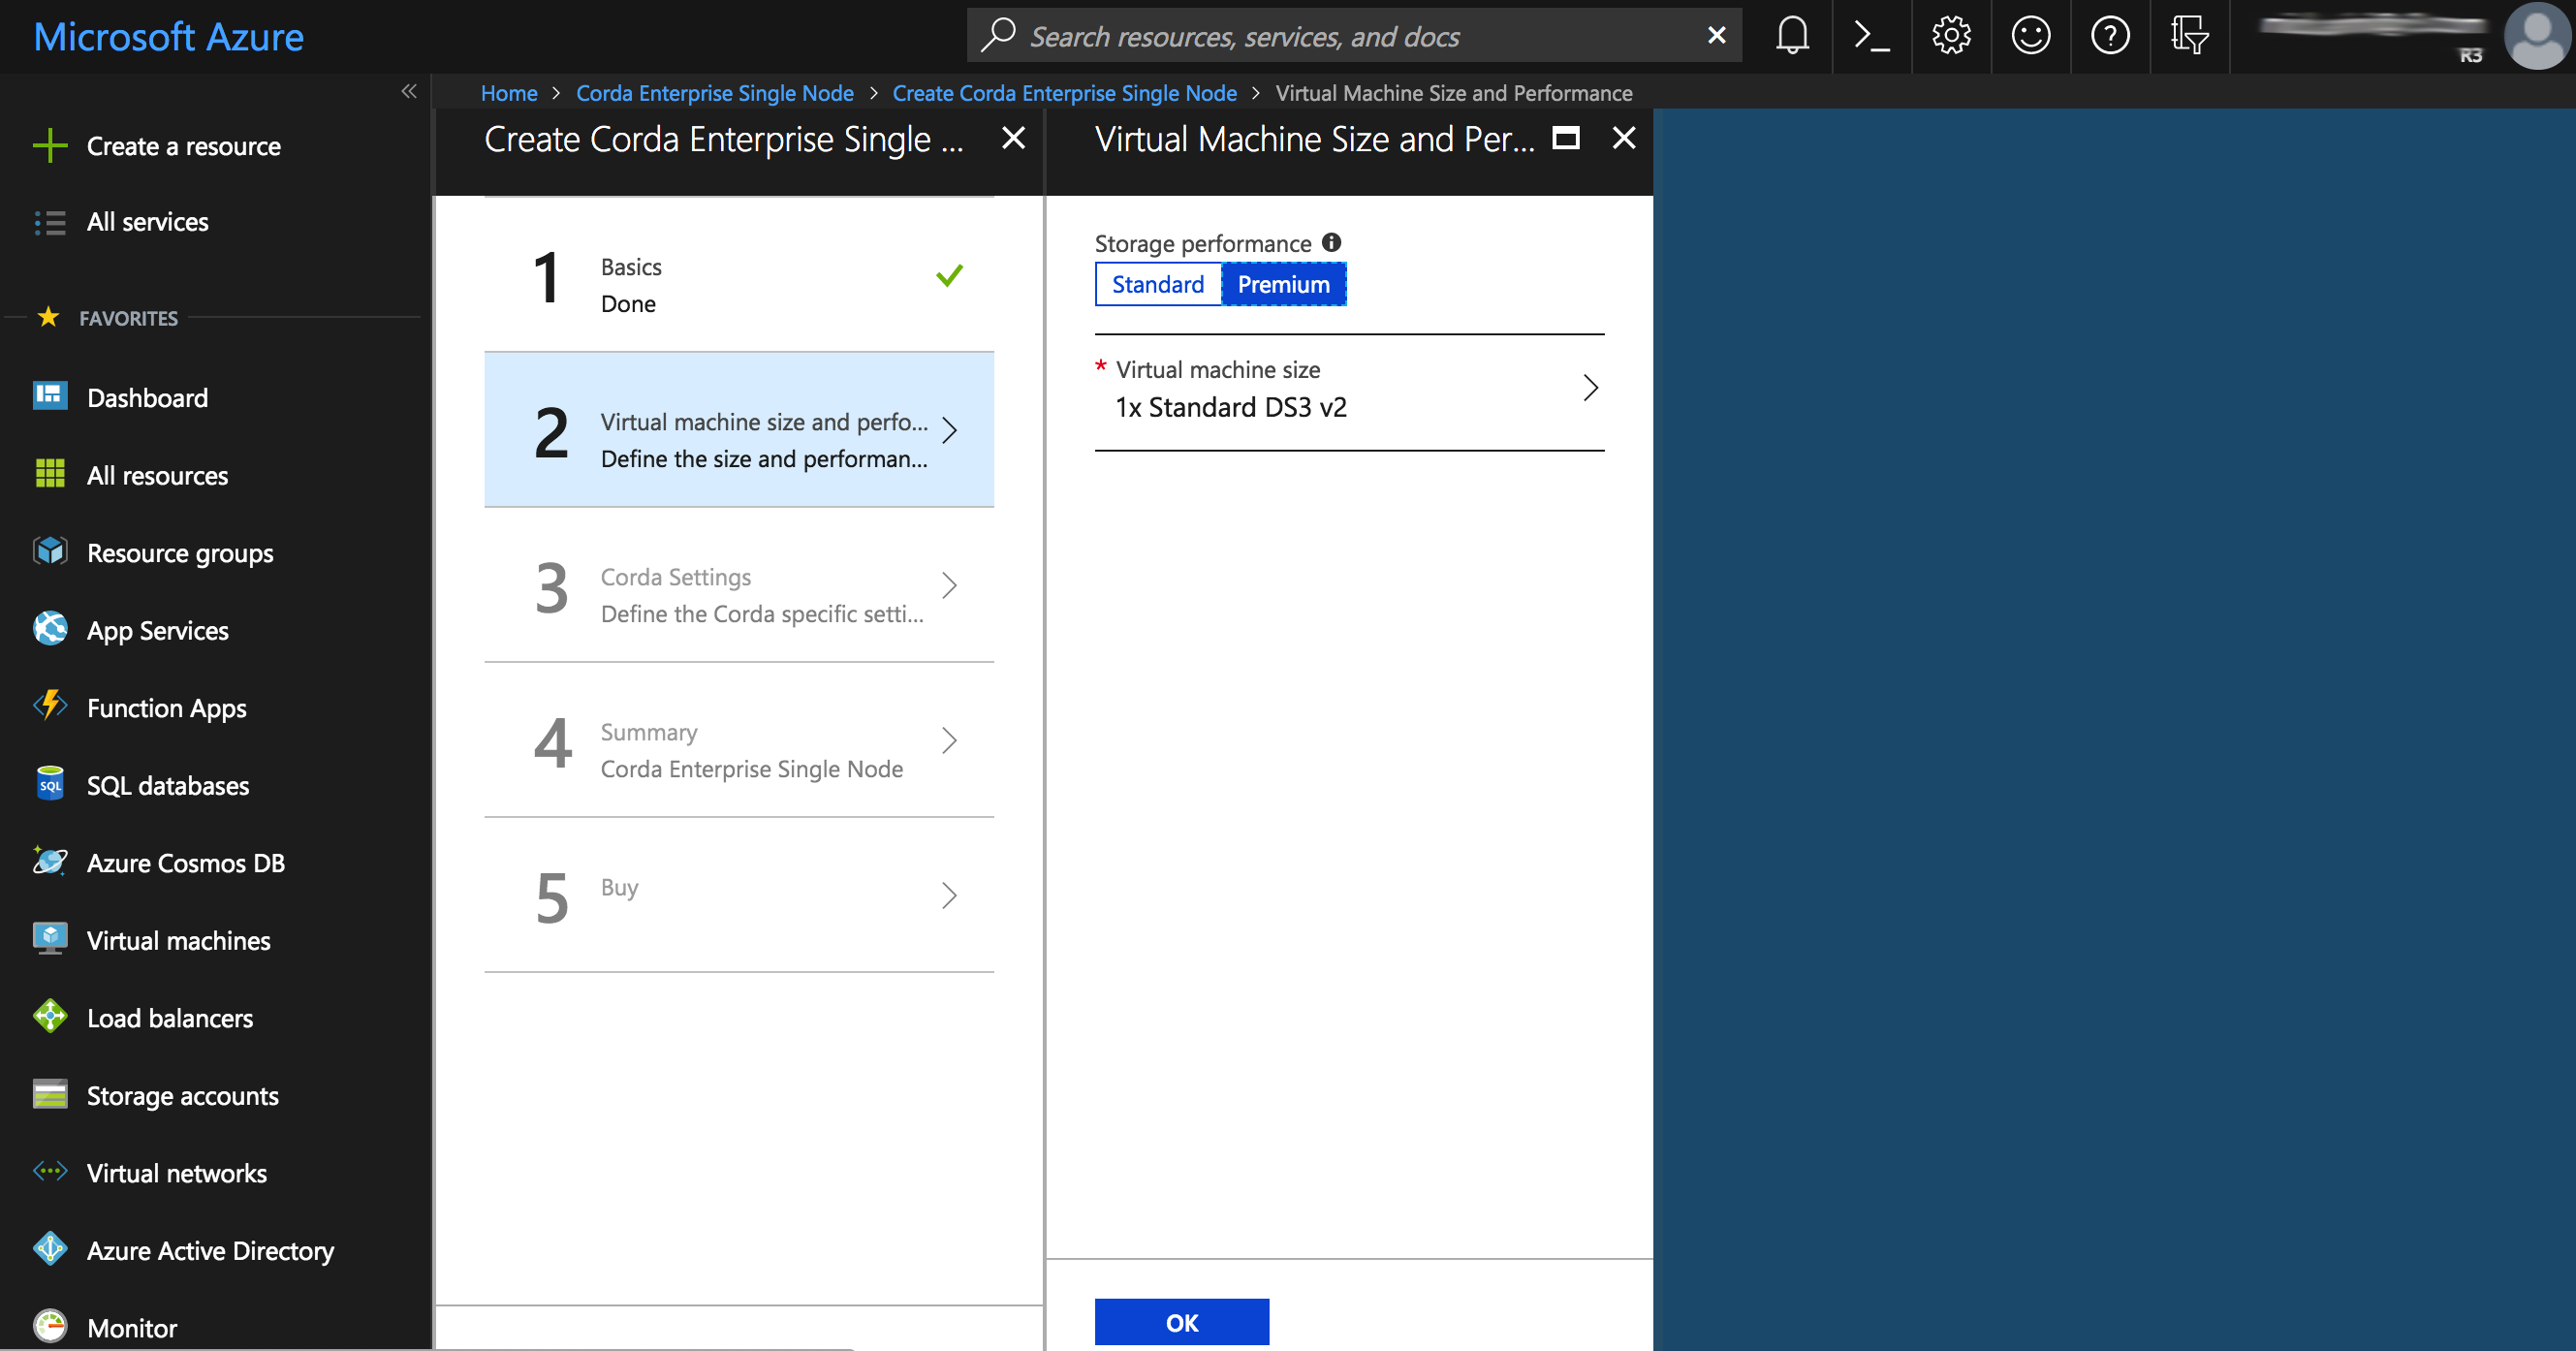Click the Function Apps lightning icon
The image size is (2576, 1351).
coord(50,707)
